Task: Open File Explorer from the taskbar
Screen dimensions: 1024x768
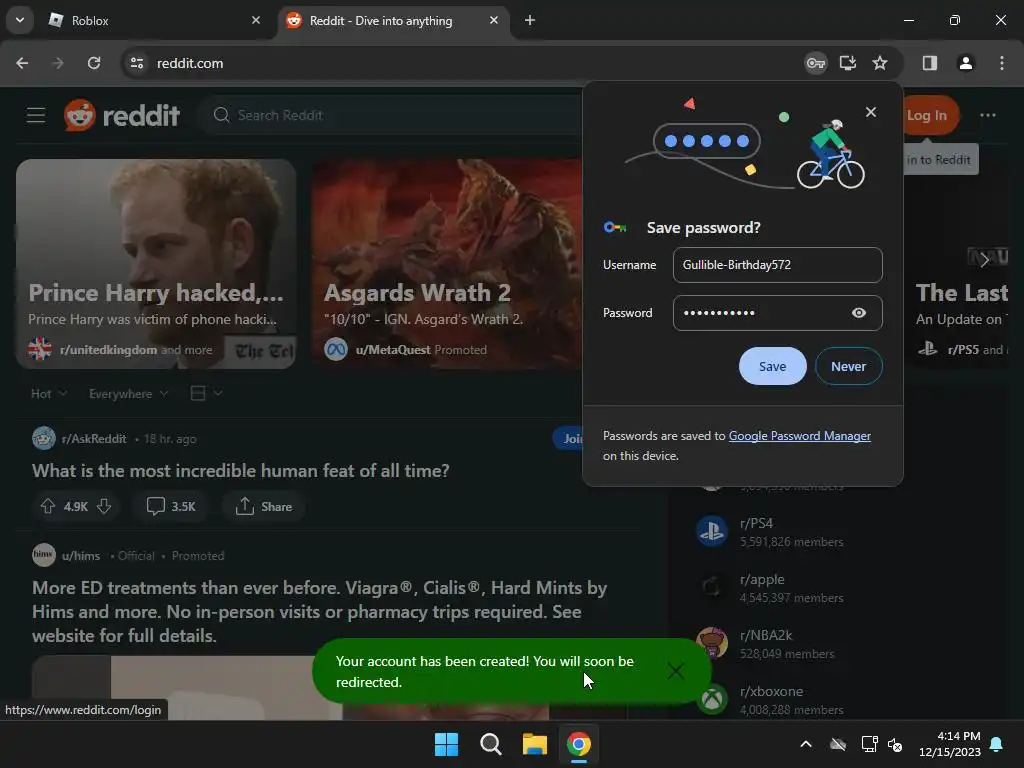Action: (x=534, y=744)
